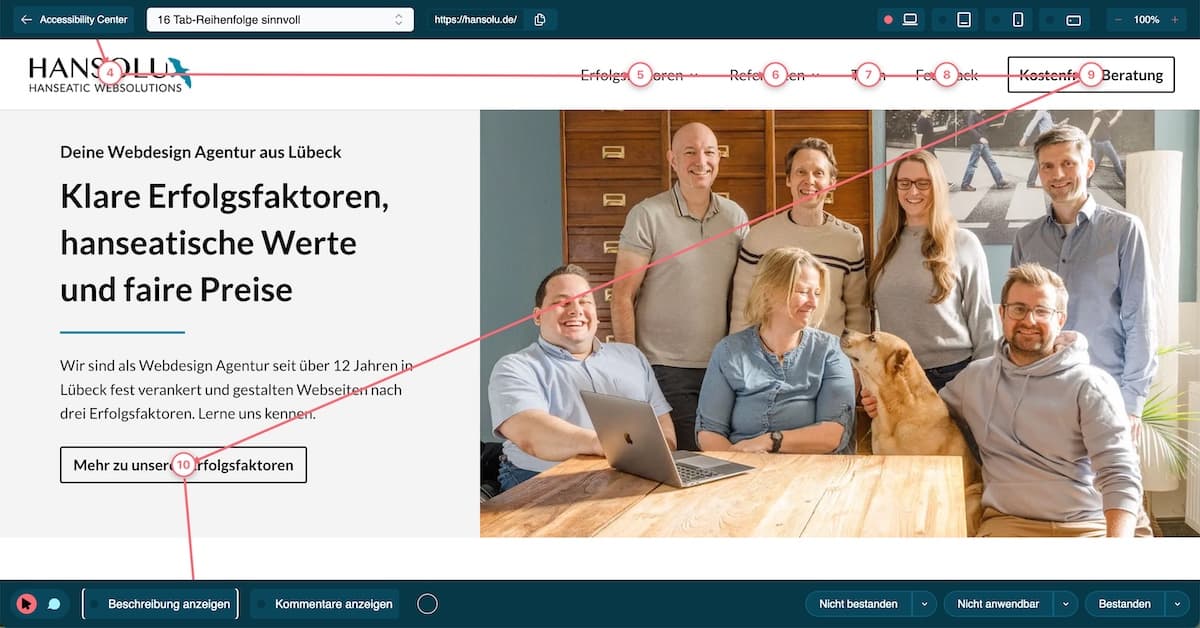The width and height of the screenshot is (1200, 628).
Task: Select the widescreen device preview icon
Action: 1071,18
